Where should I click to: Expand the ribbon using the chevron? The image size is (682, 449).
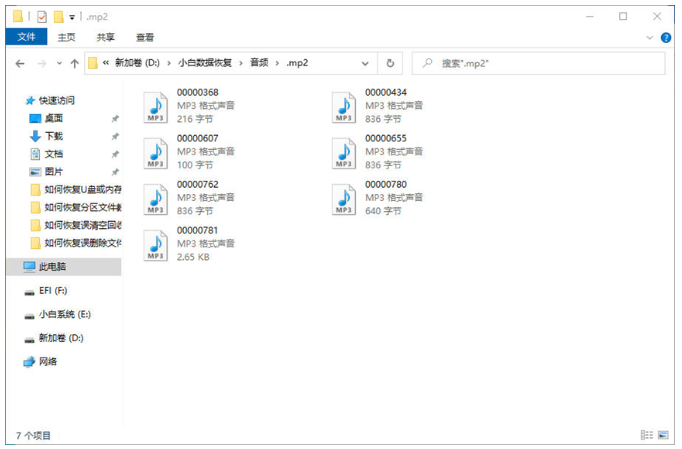point(652,37)
